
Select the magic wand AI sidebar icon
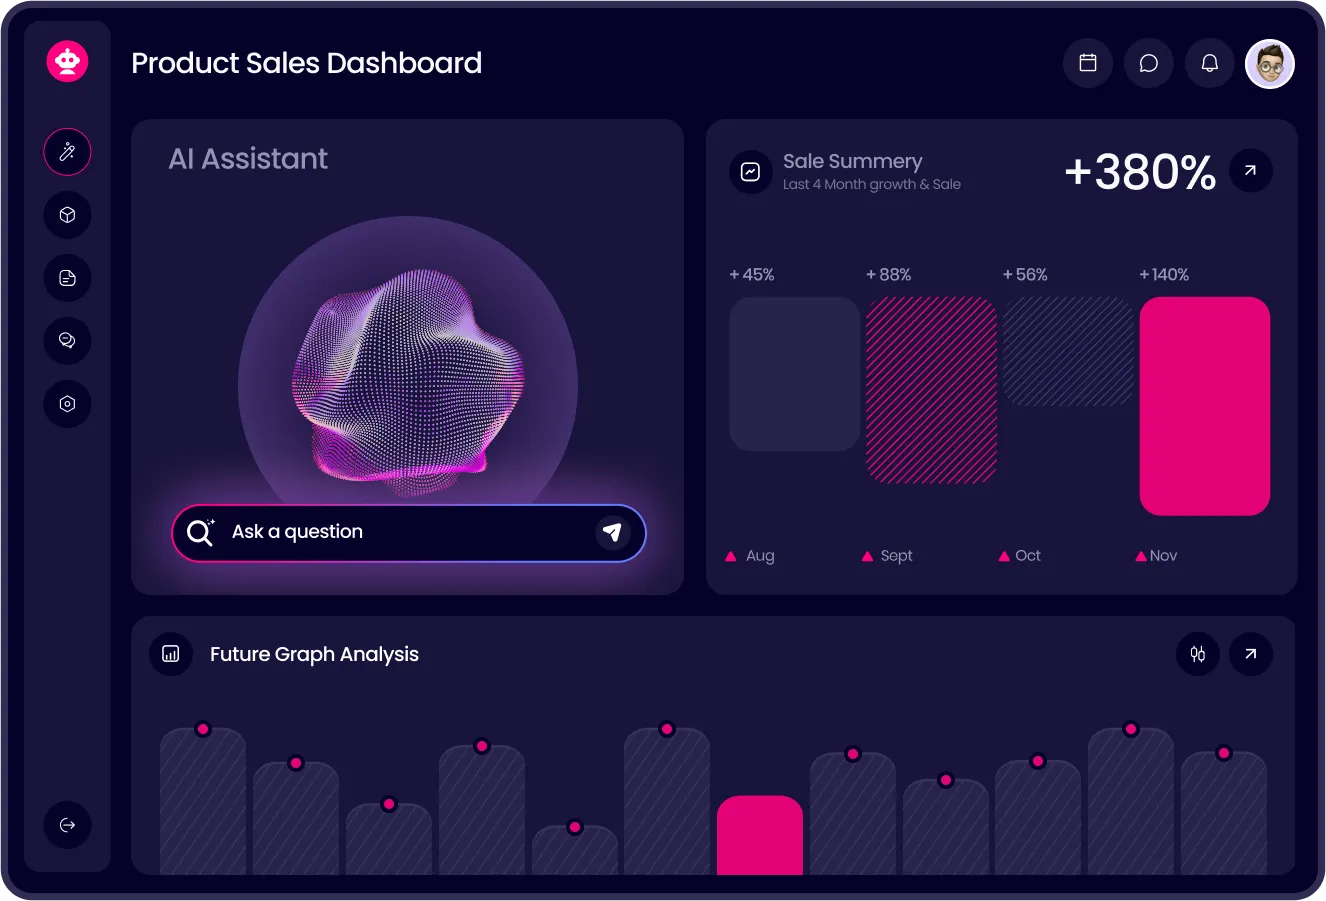point(67,152)
